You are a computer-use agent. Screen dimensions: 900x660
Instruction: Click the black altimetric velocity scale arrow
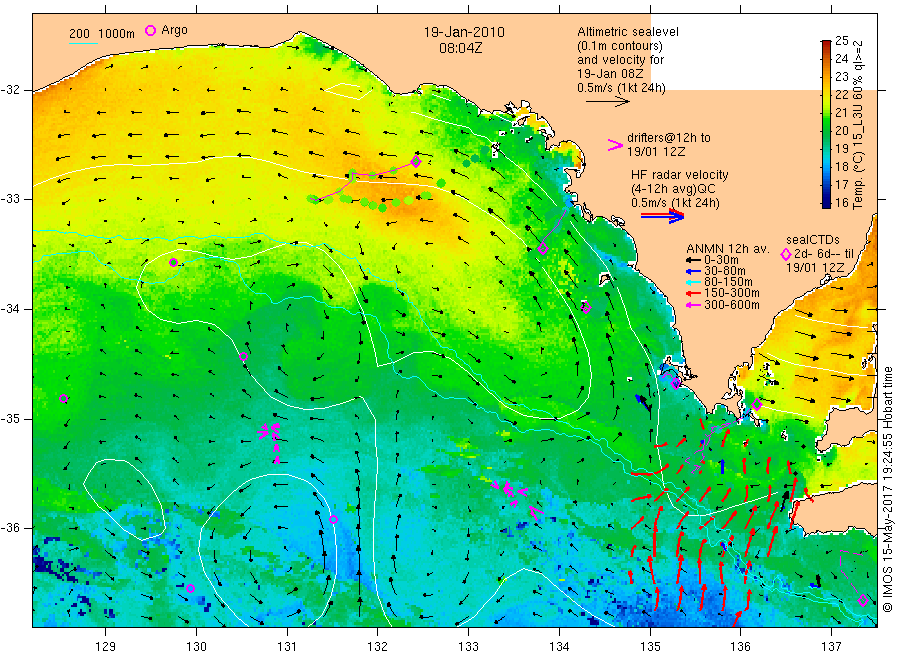coord(608,102)
